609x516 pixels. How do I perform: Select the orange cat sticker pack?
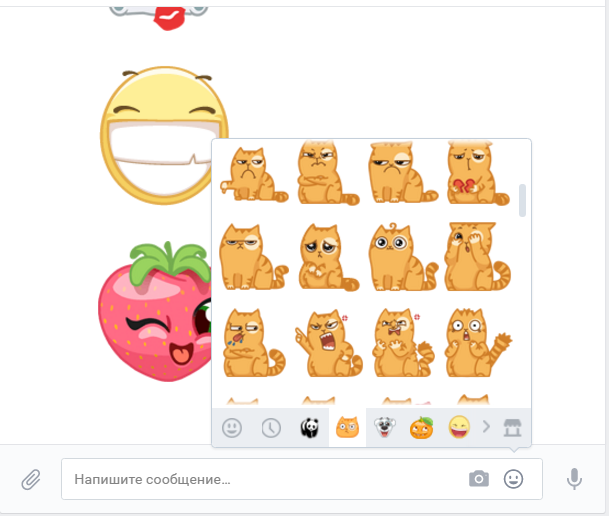(347, 427)
